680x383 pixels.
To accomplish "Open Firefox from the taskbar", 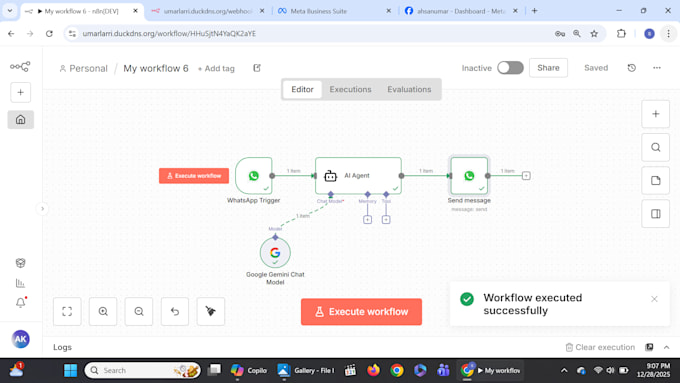I will pos(373,370).
